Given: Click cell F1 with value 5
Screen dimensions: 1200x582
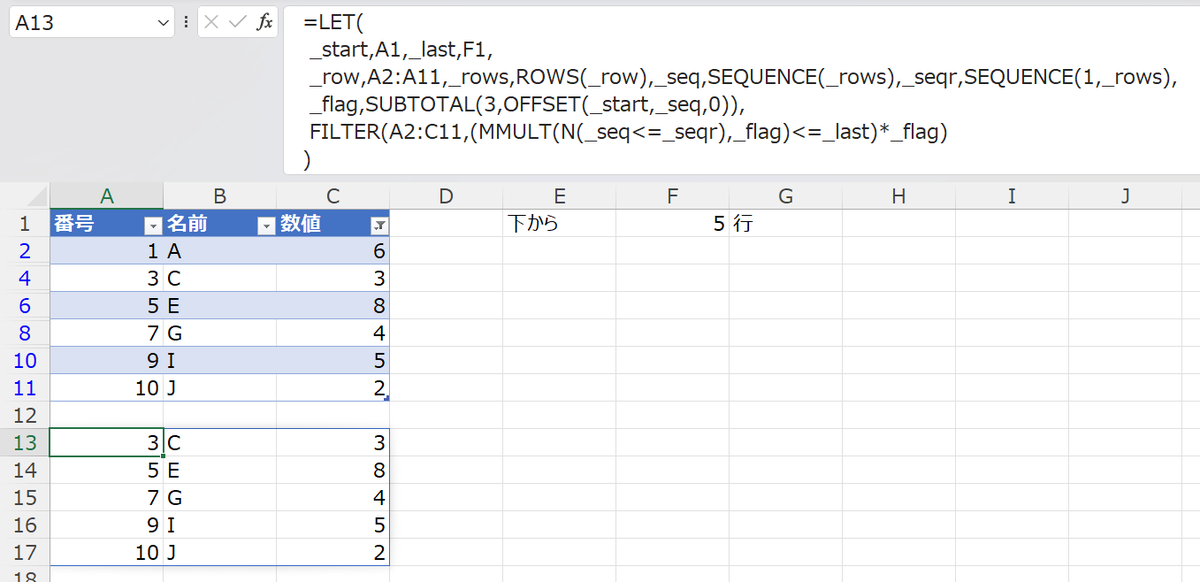Looking at the screenshot, I should coord(672,224).
